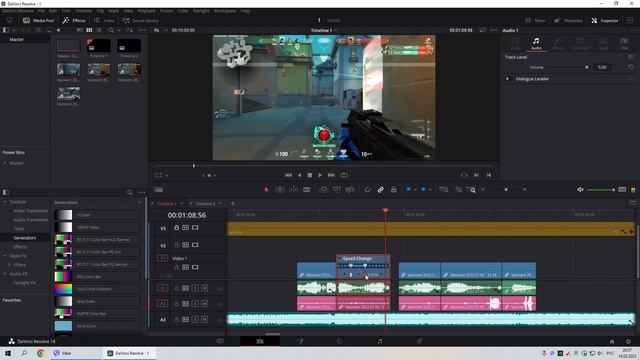
Task: Switch to the Deliver page icon
Action: tap(420, 341)
